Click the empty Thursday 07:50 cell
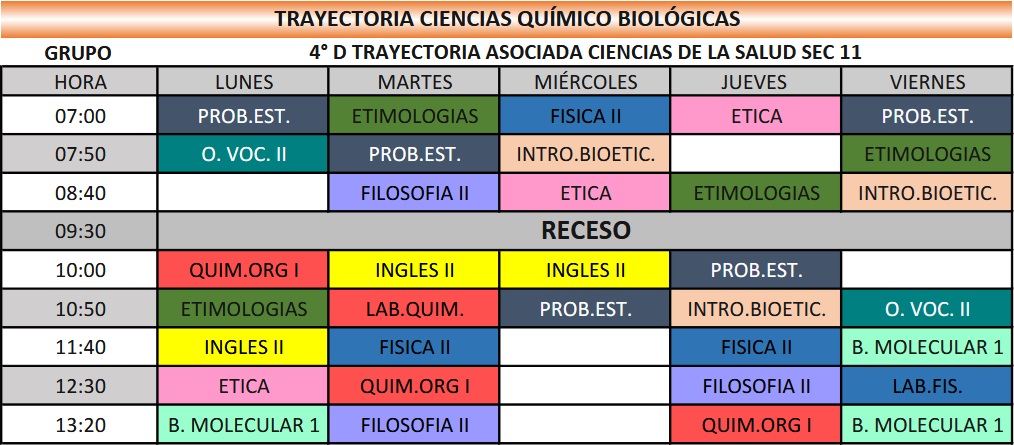 point(756,154)
